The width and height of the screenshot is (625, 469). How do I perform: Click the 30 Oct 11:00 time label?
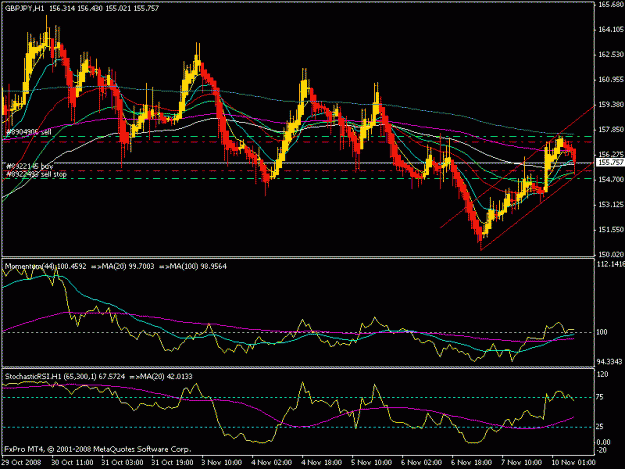pyautogui.click(x=72, y=463)
